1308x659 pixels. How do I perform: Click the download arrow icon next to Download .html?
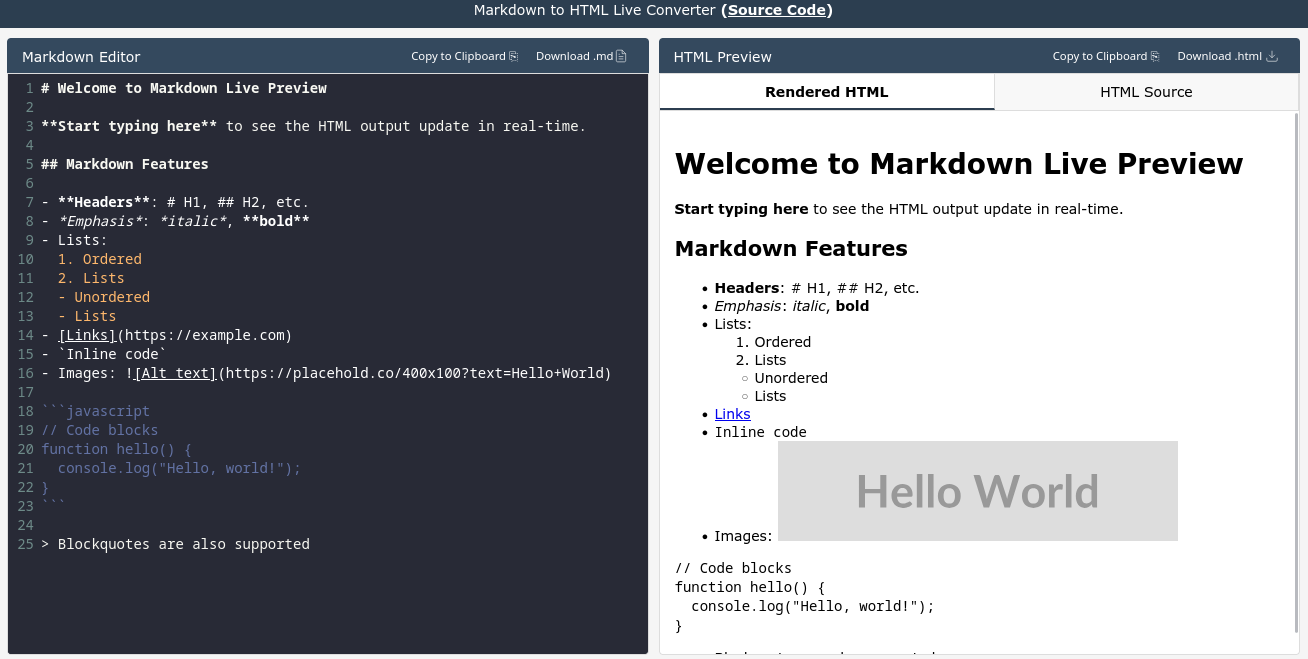pyautogui.click(x=1272, y=56)
